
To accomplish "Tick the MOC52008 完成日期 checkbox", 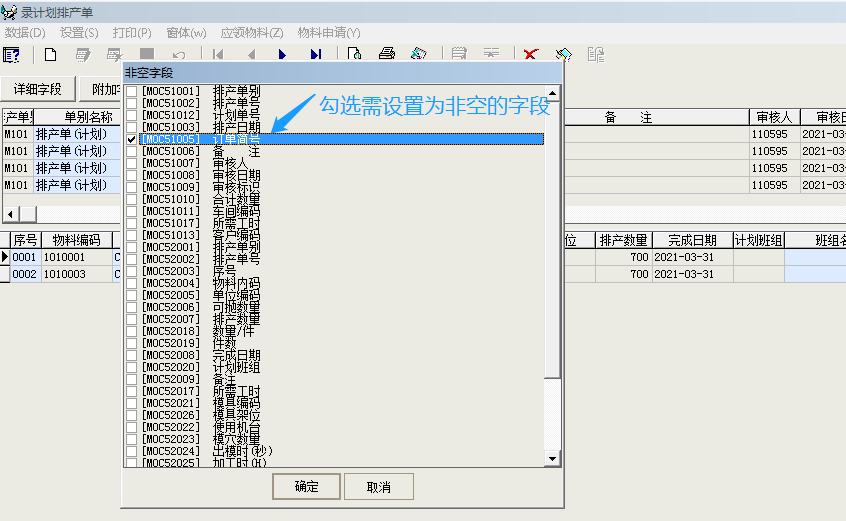I will [x=132, y=356].
